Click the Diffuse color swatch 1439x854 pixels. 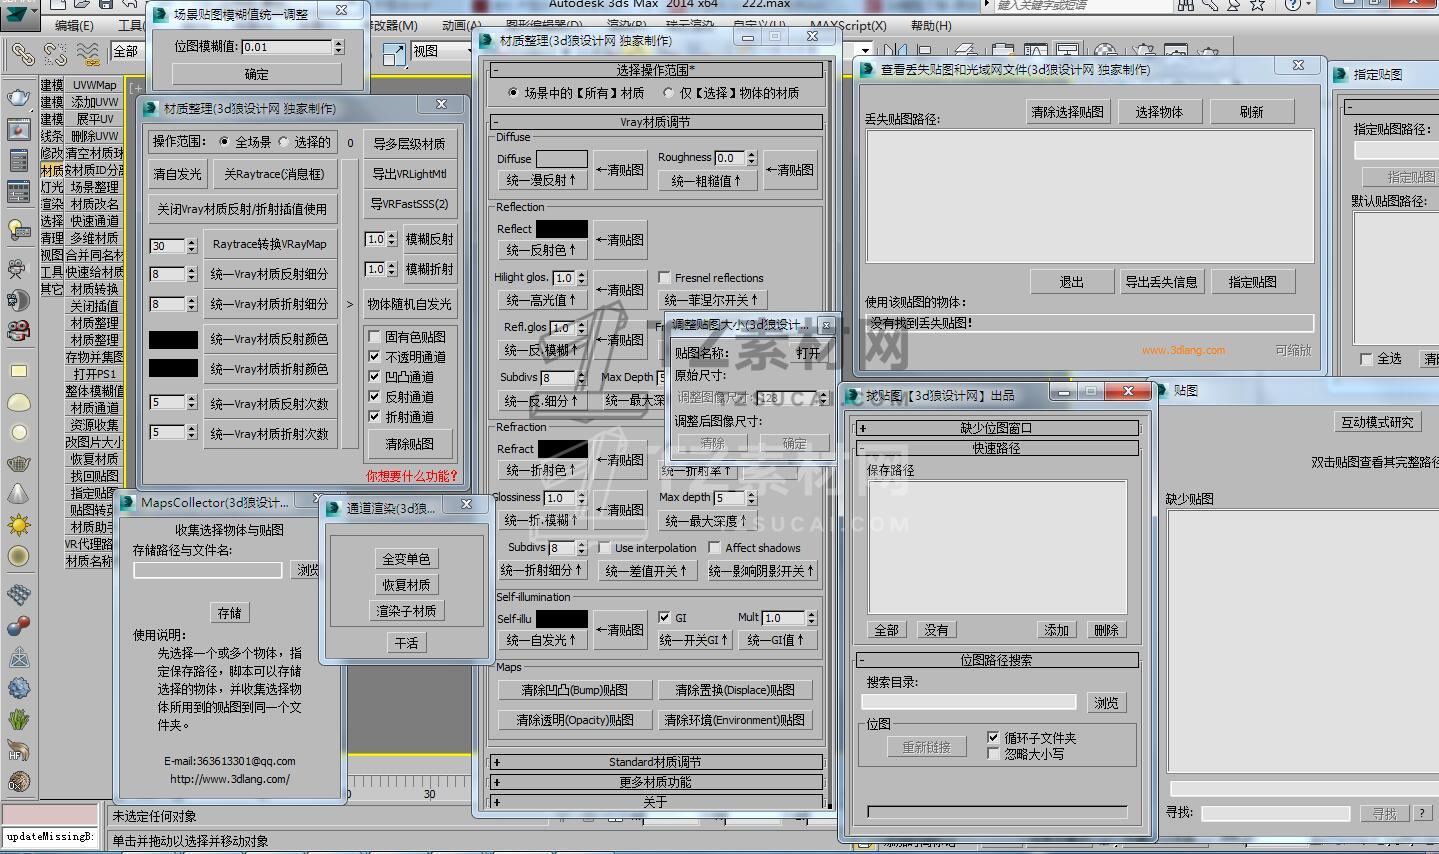(x=562, y=159)
